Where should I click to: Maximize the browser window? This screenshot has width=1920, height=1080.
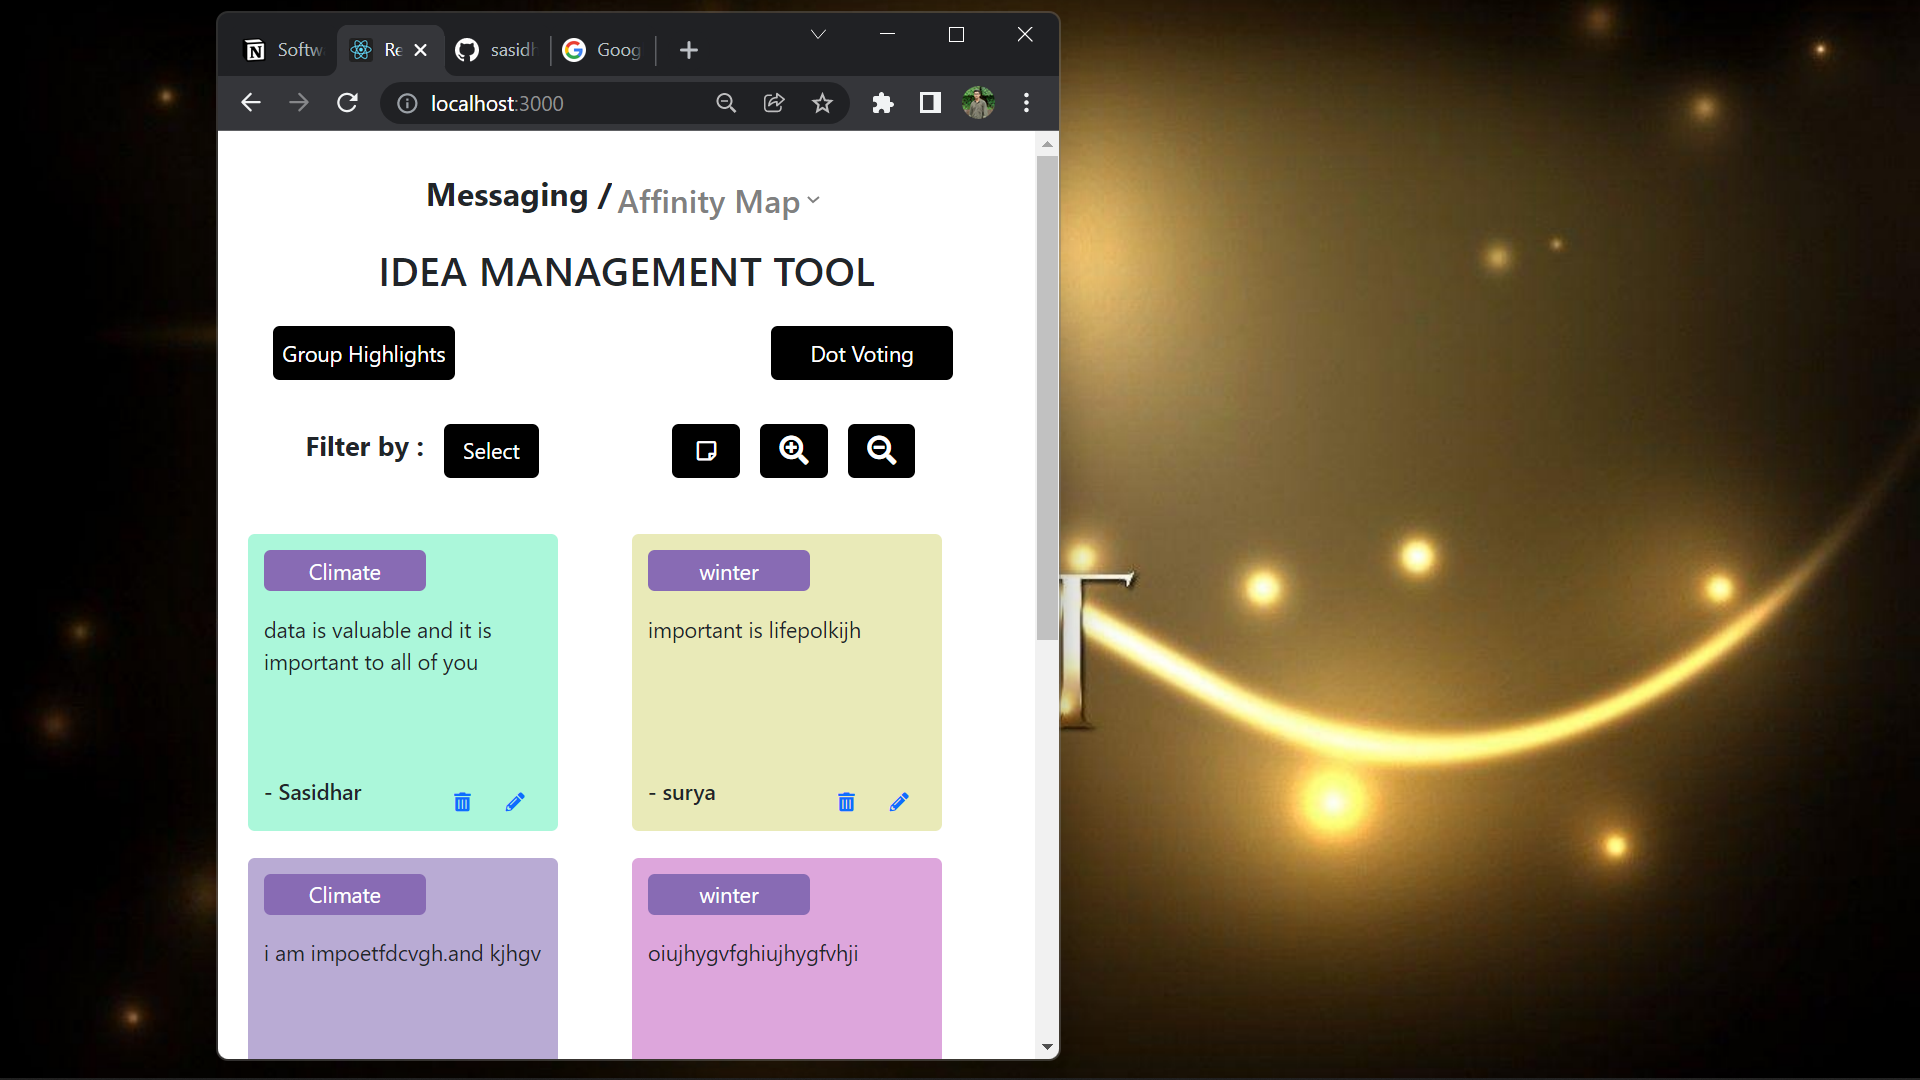pos(956,35)
